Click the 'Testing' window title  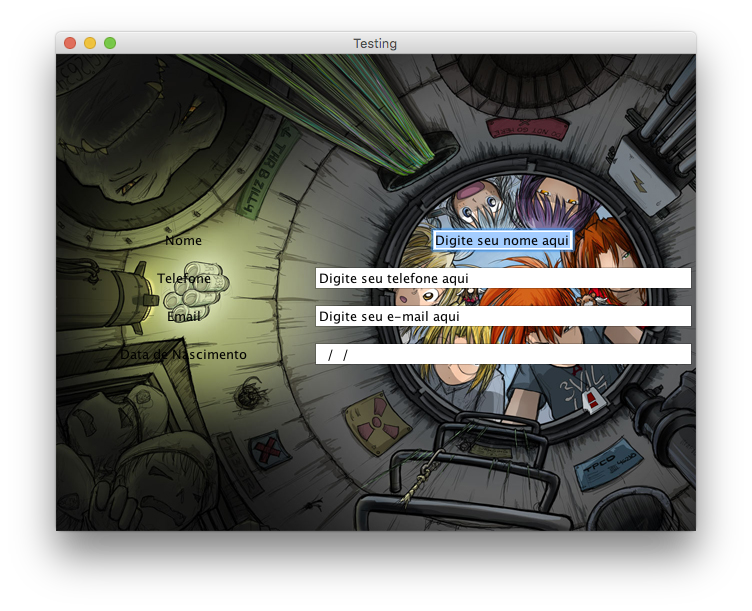click(375, 44)
